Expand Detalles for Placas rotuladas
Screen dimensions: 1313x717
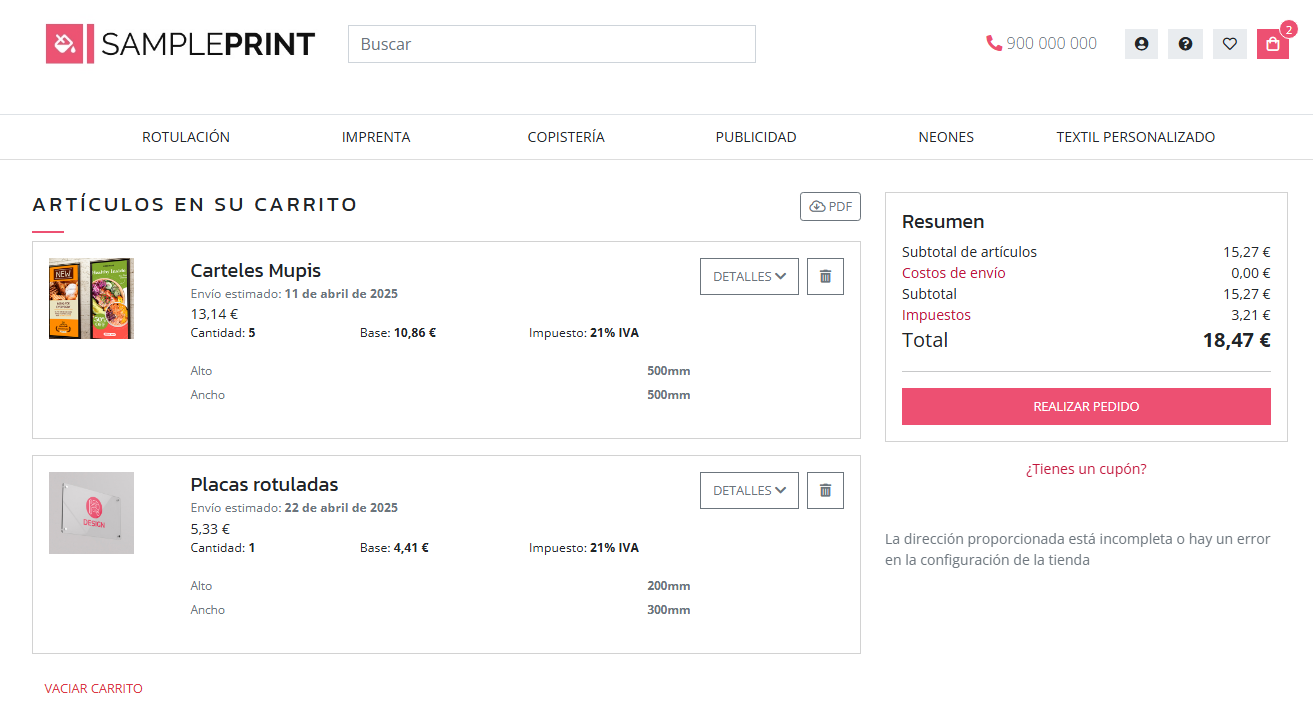(x=749, y=491)
